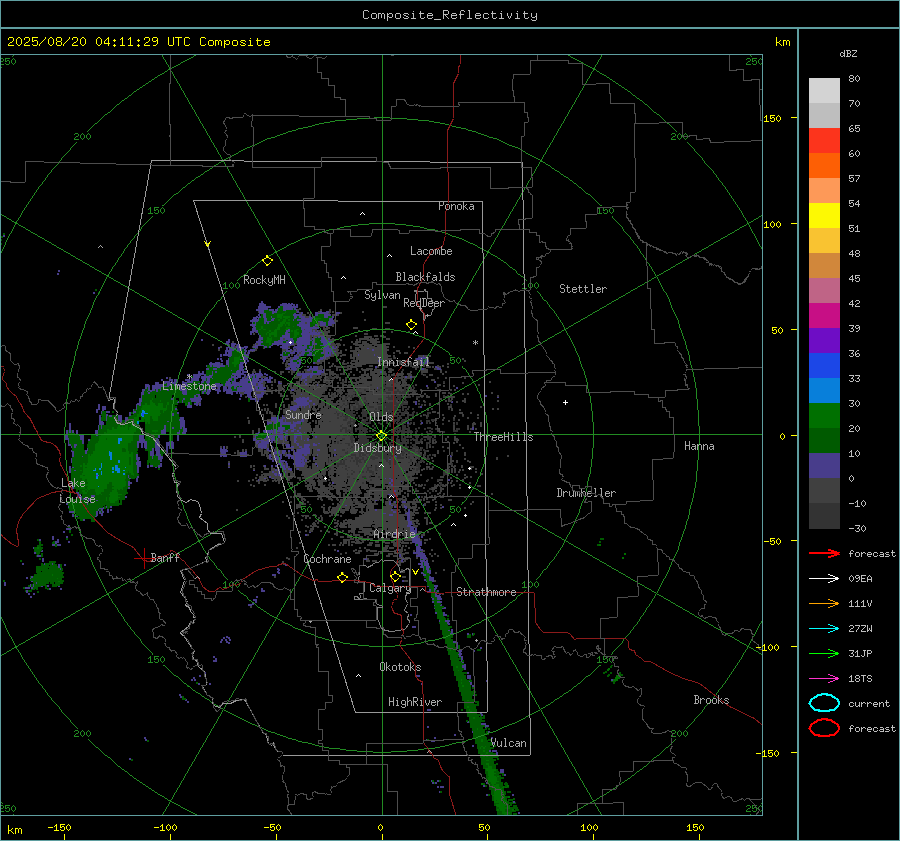Click the Vulcan city label
Image resolution: width=900 pixels, height=841 pixels.
(509, 743)
